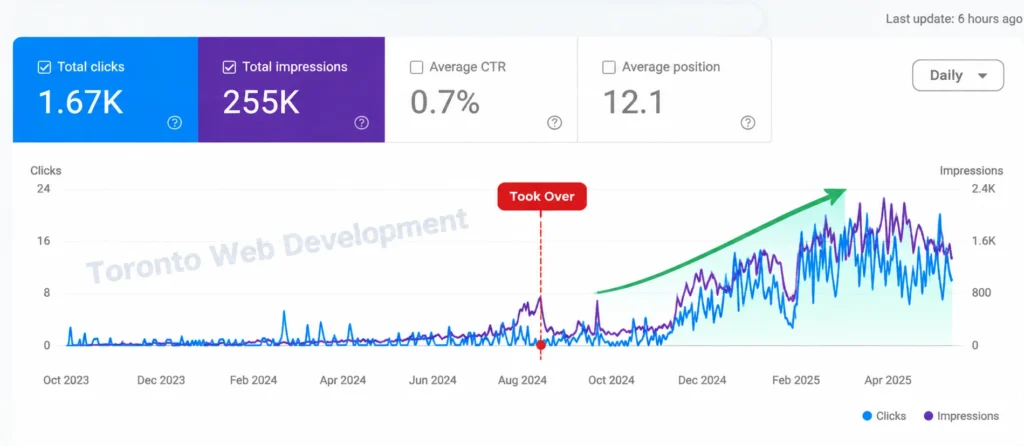Click the Clicks legend dot
Viewport: 1024px width, 446px height.
[867, 416]
